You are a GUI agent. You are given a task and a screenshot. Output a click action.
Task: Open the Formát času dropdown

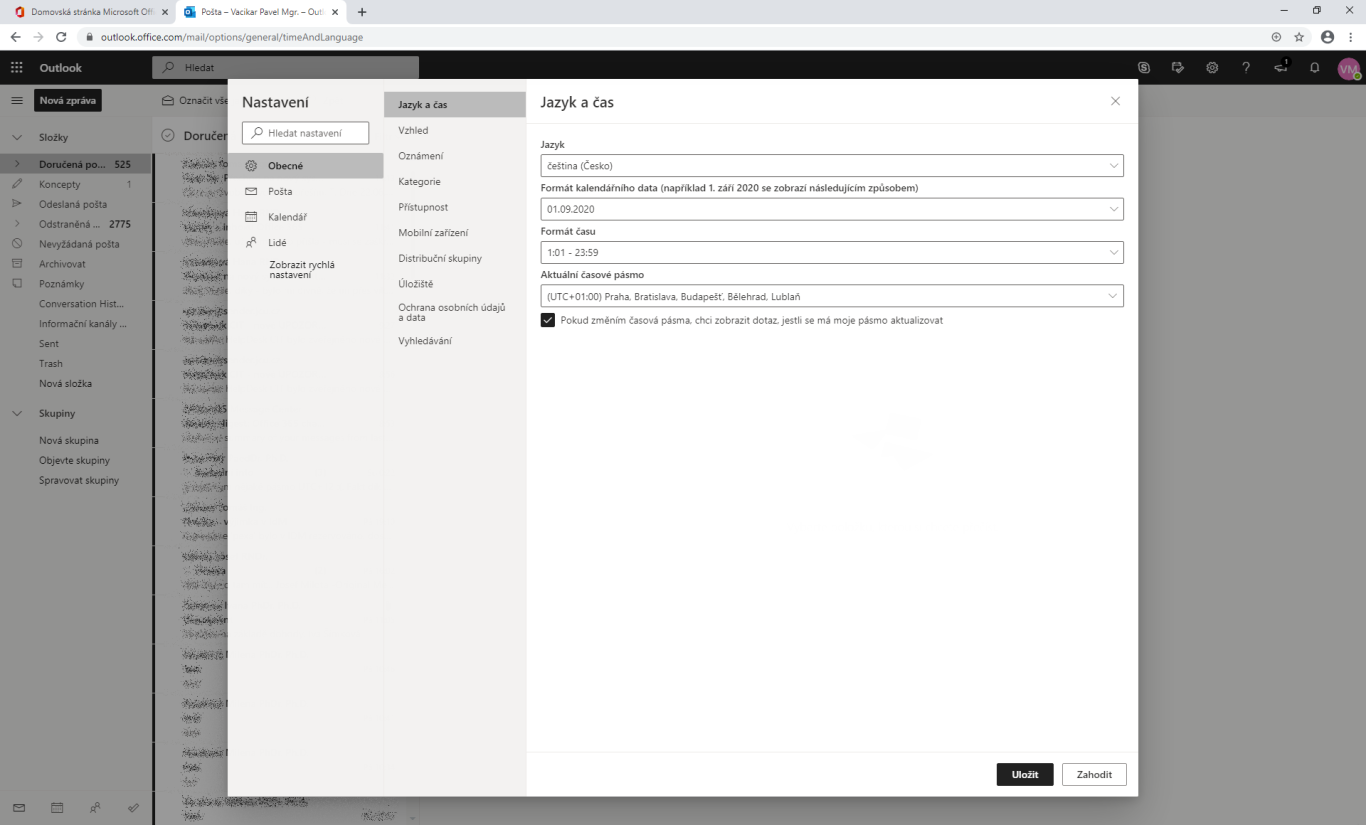831,253
